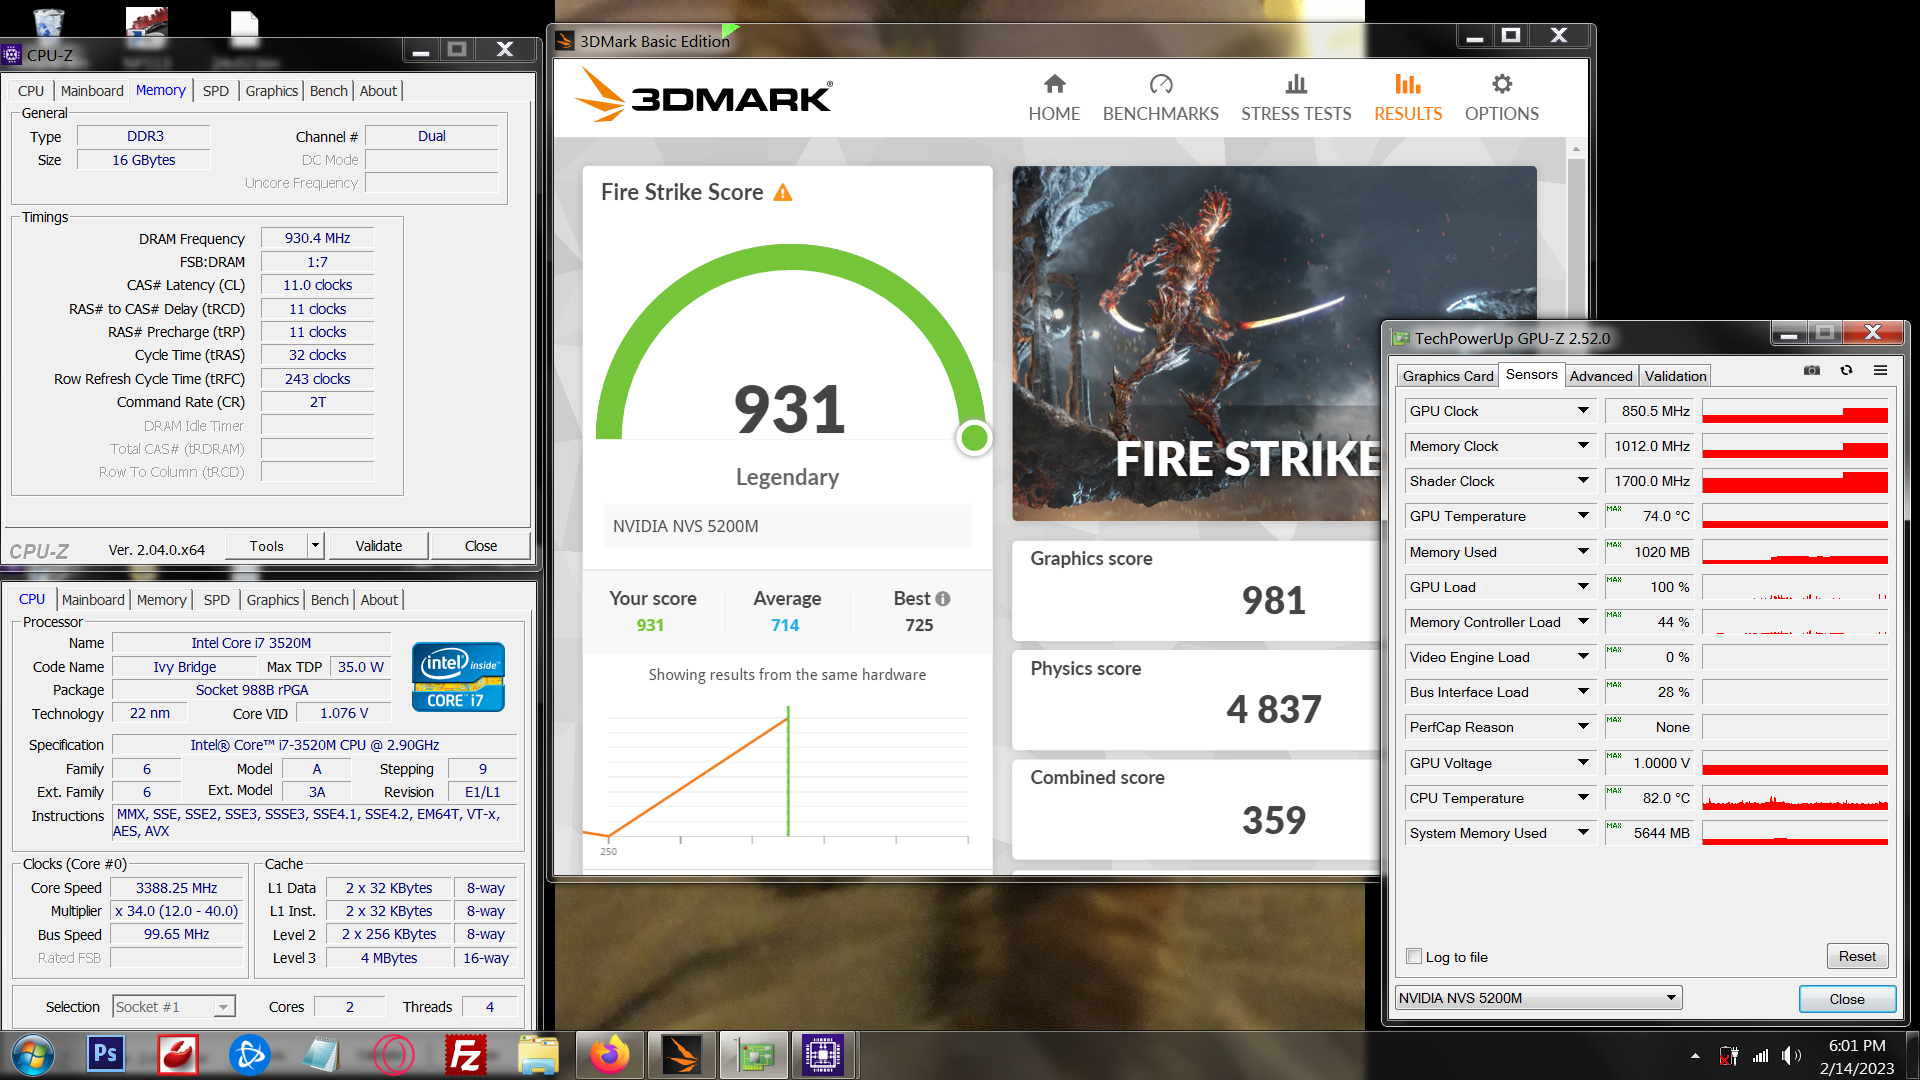The width and height of the screenshot is (1920, 1080).
Task: Click the 3DMark scrollbar up arrow
Action: [x=1576, y=149]
